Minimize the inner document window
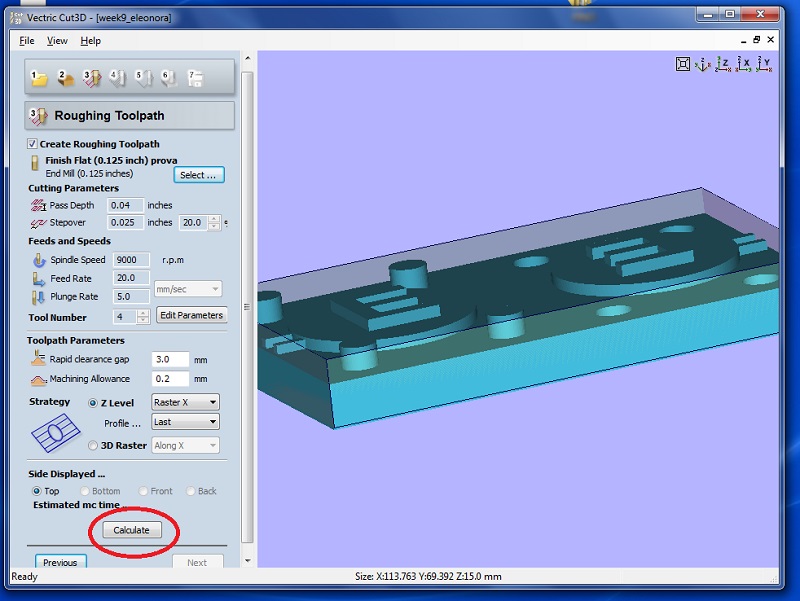Viewport: 800px width, 601px height. pyautogui.click(x=743, y=40)
